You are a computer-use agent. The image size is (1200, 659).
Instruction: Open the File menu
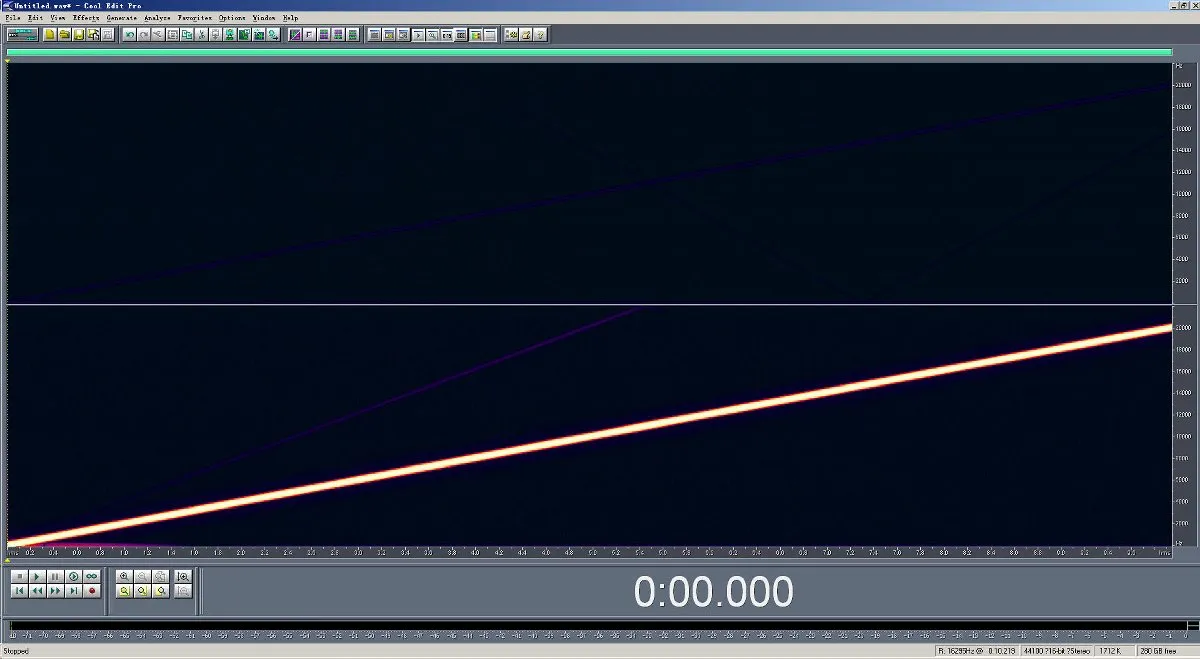[11, 18]
